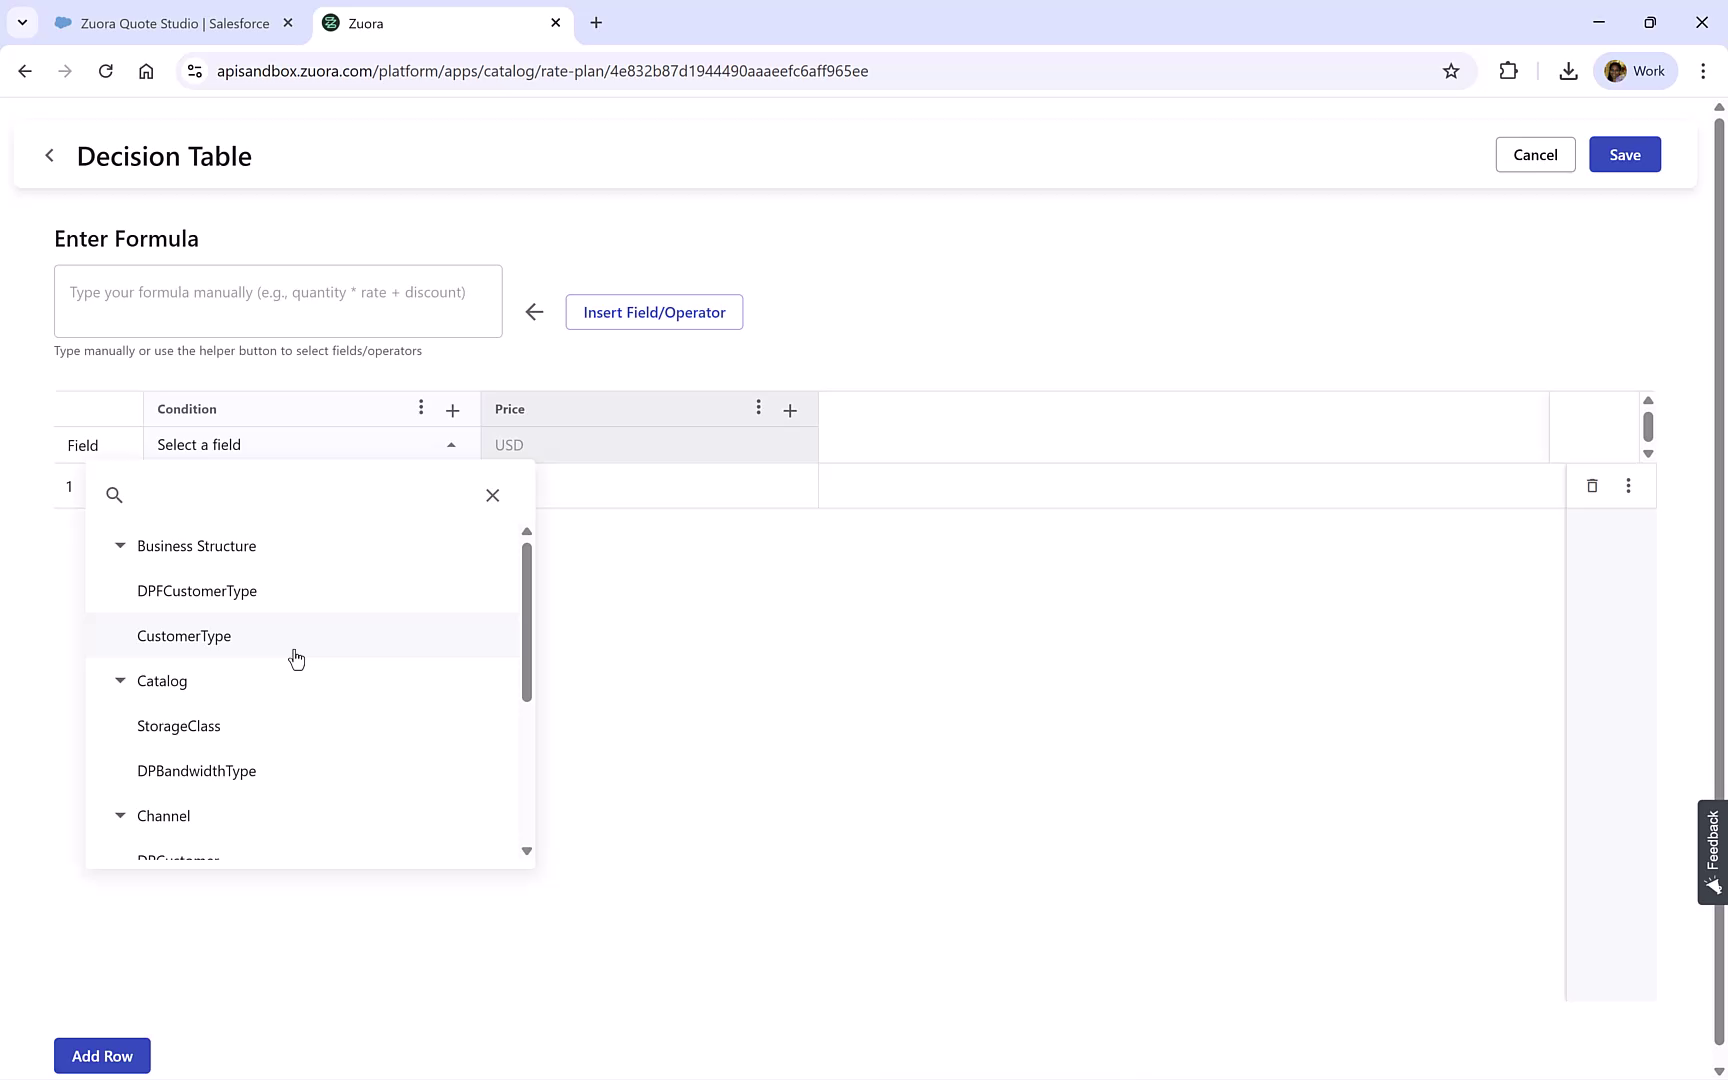Save the decision table
The height and width of the screenshot is (1080, 1728).
pos(1624,154)
